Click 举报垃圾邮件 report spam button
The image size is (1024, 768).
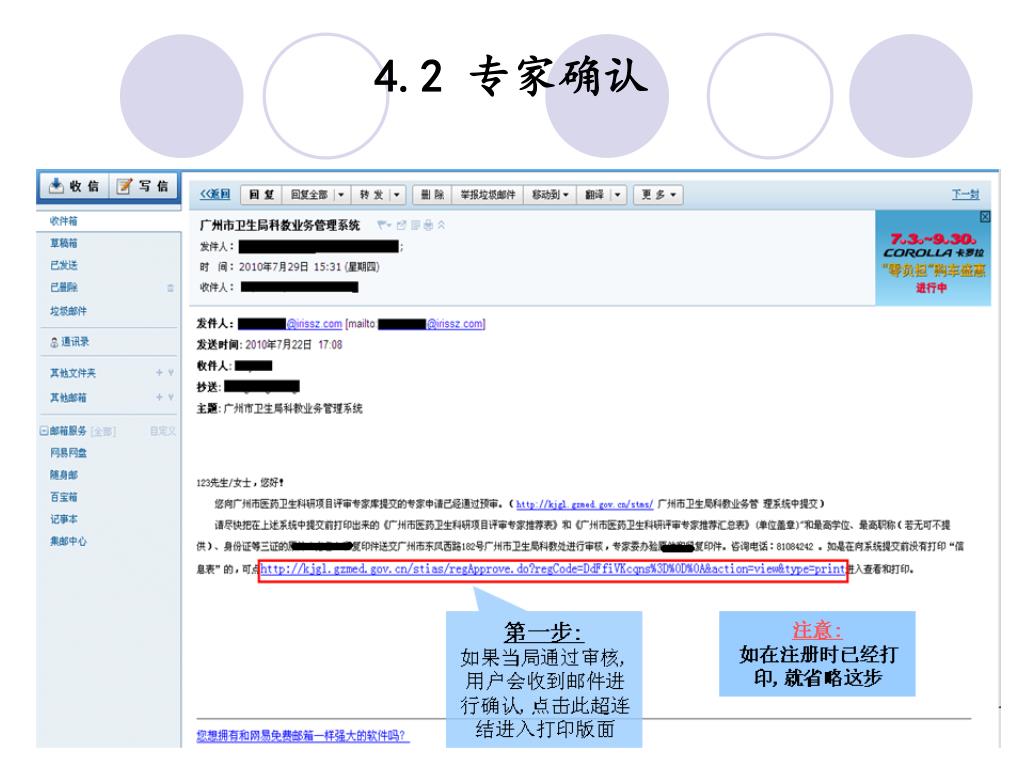point(488,195)
